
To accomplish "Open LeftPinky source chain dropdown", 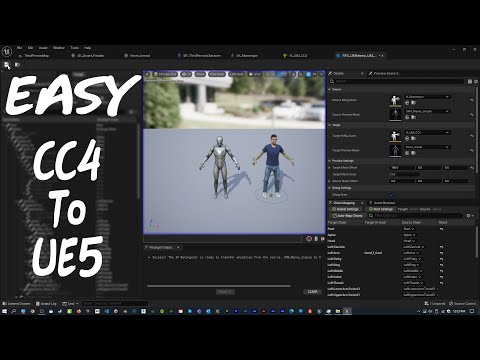I will (412, 259).
